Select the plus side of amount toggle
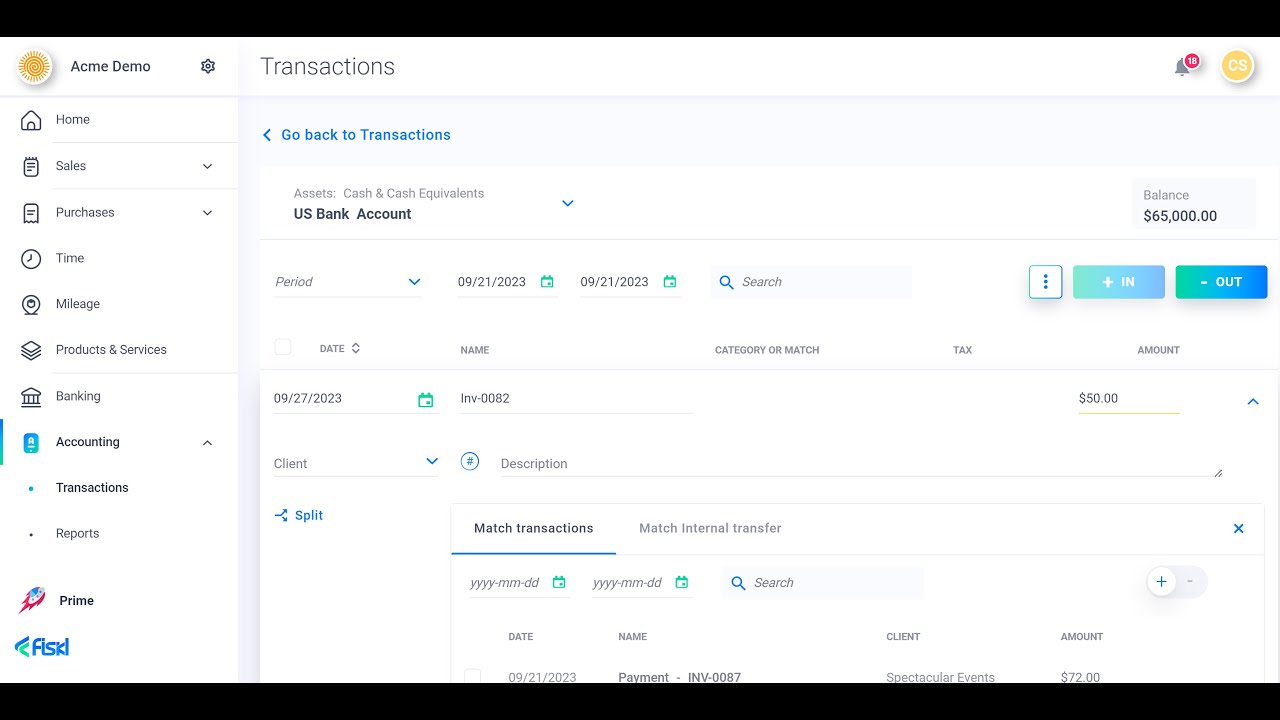Viewport: 1280px width, 720px height. pyautogui.click(x=1161, y=581)
